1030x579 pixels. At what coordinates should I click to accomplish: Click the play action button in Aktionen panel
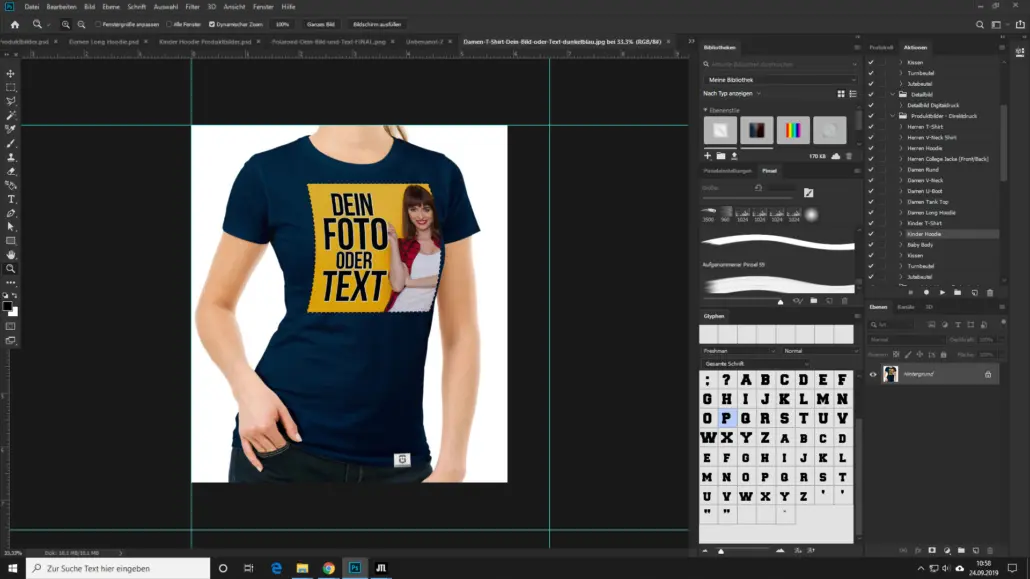(942, 292)
